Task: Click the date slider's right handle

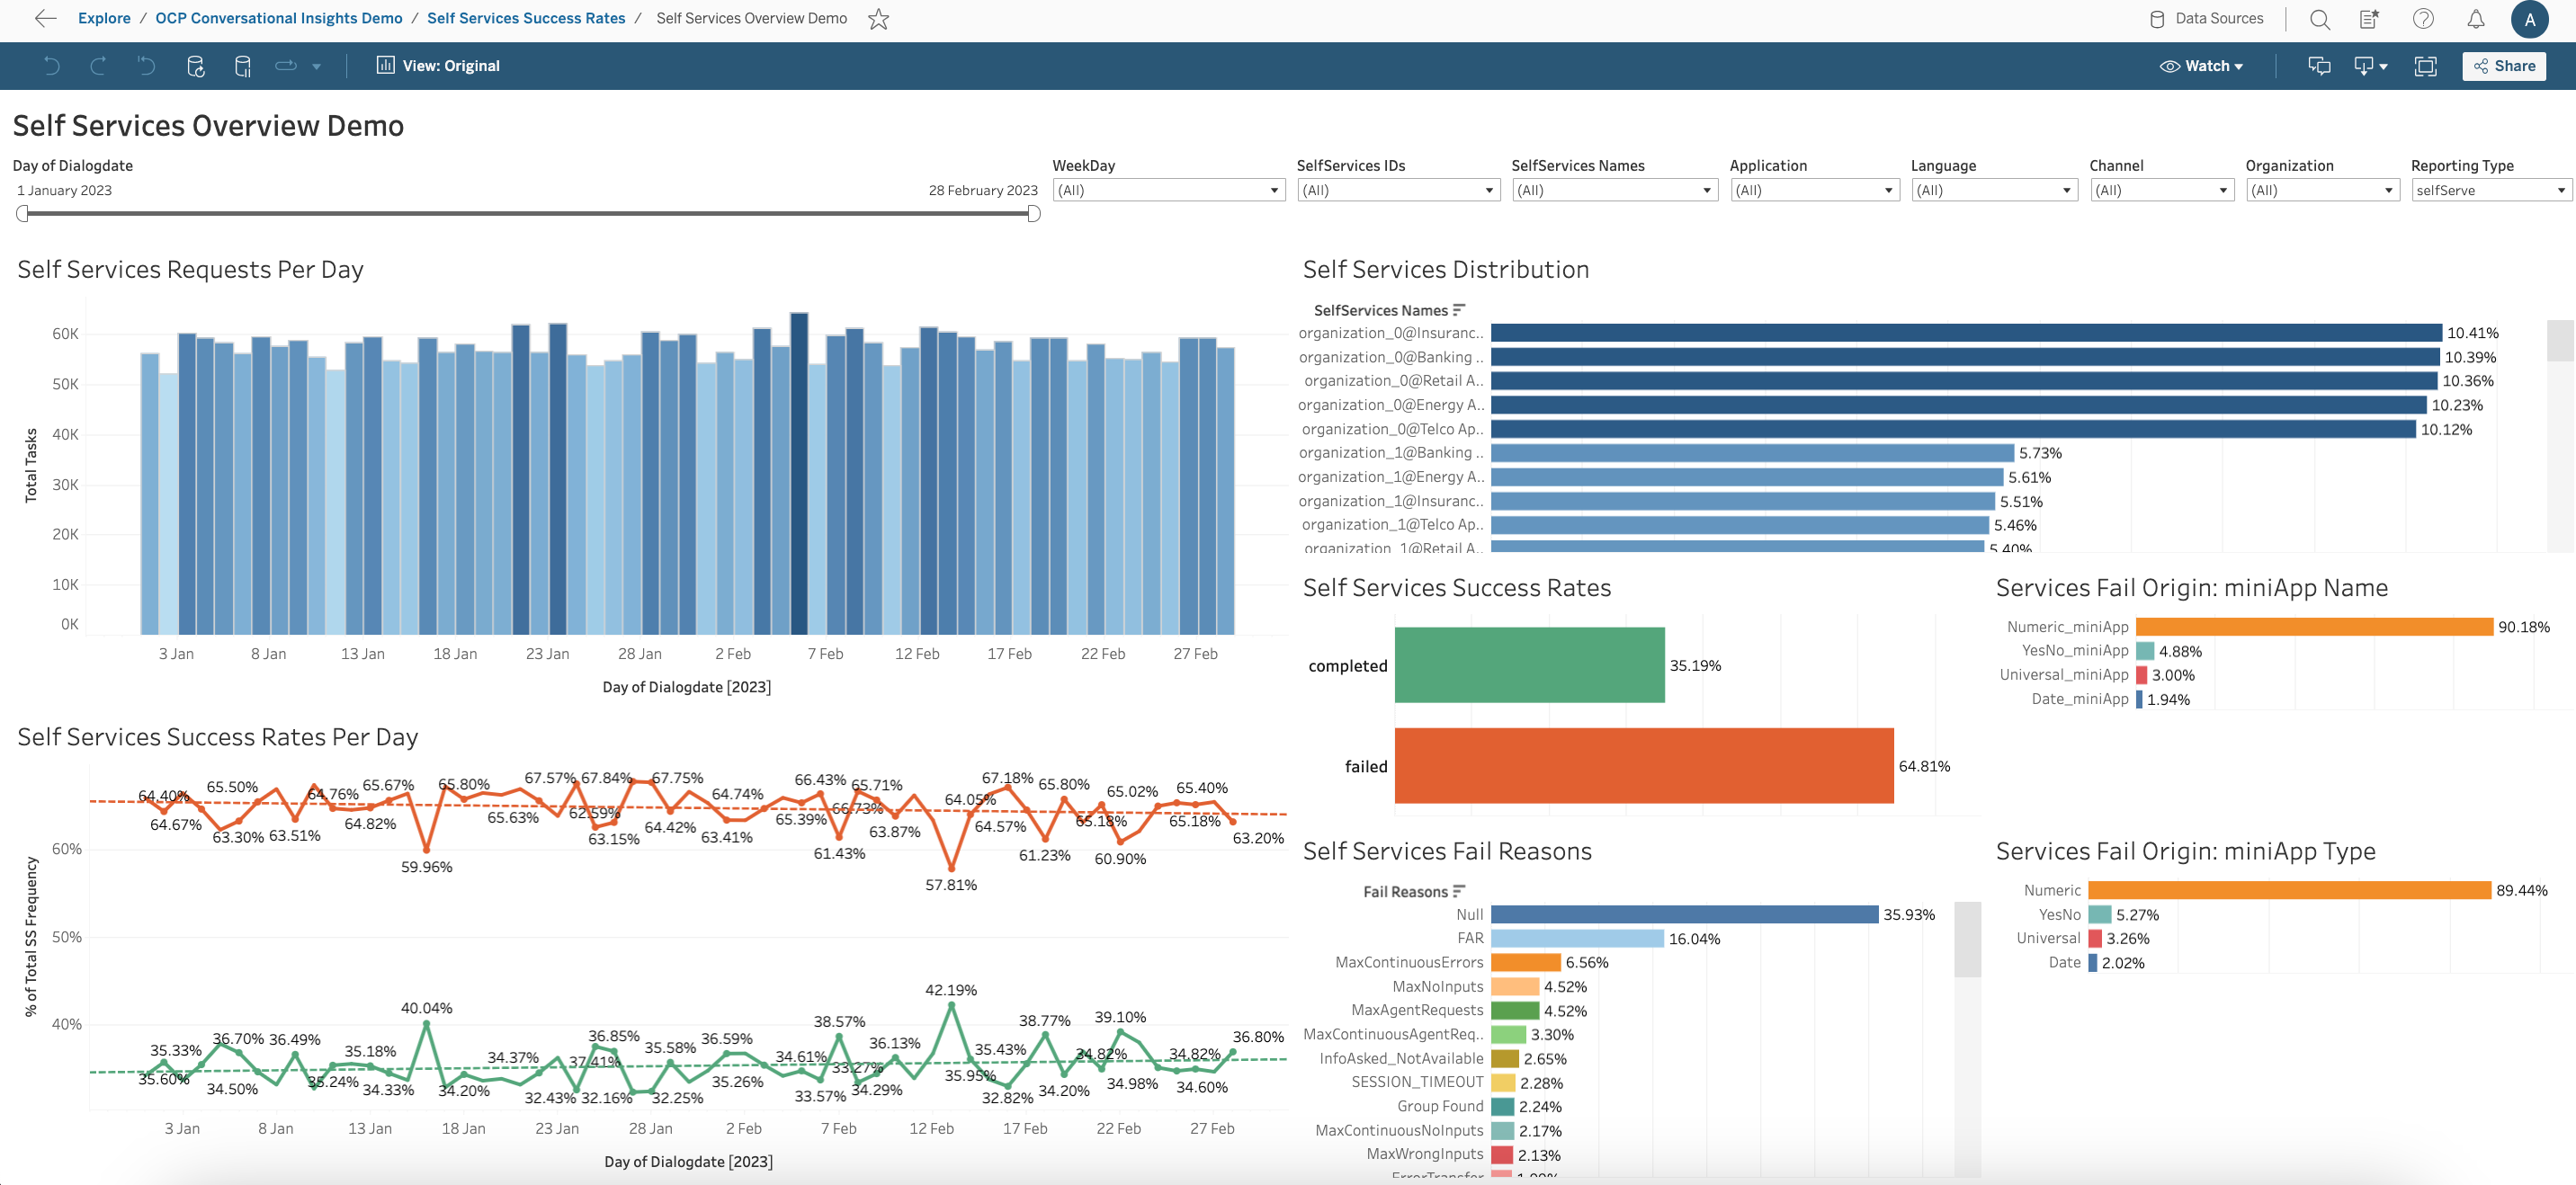Action: click(x=1033, y=213)
